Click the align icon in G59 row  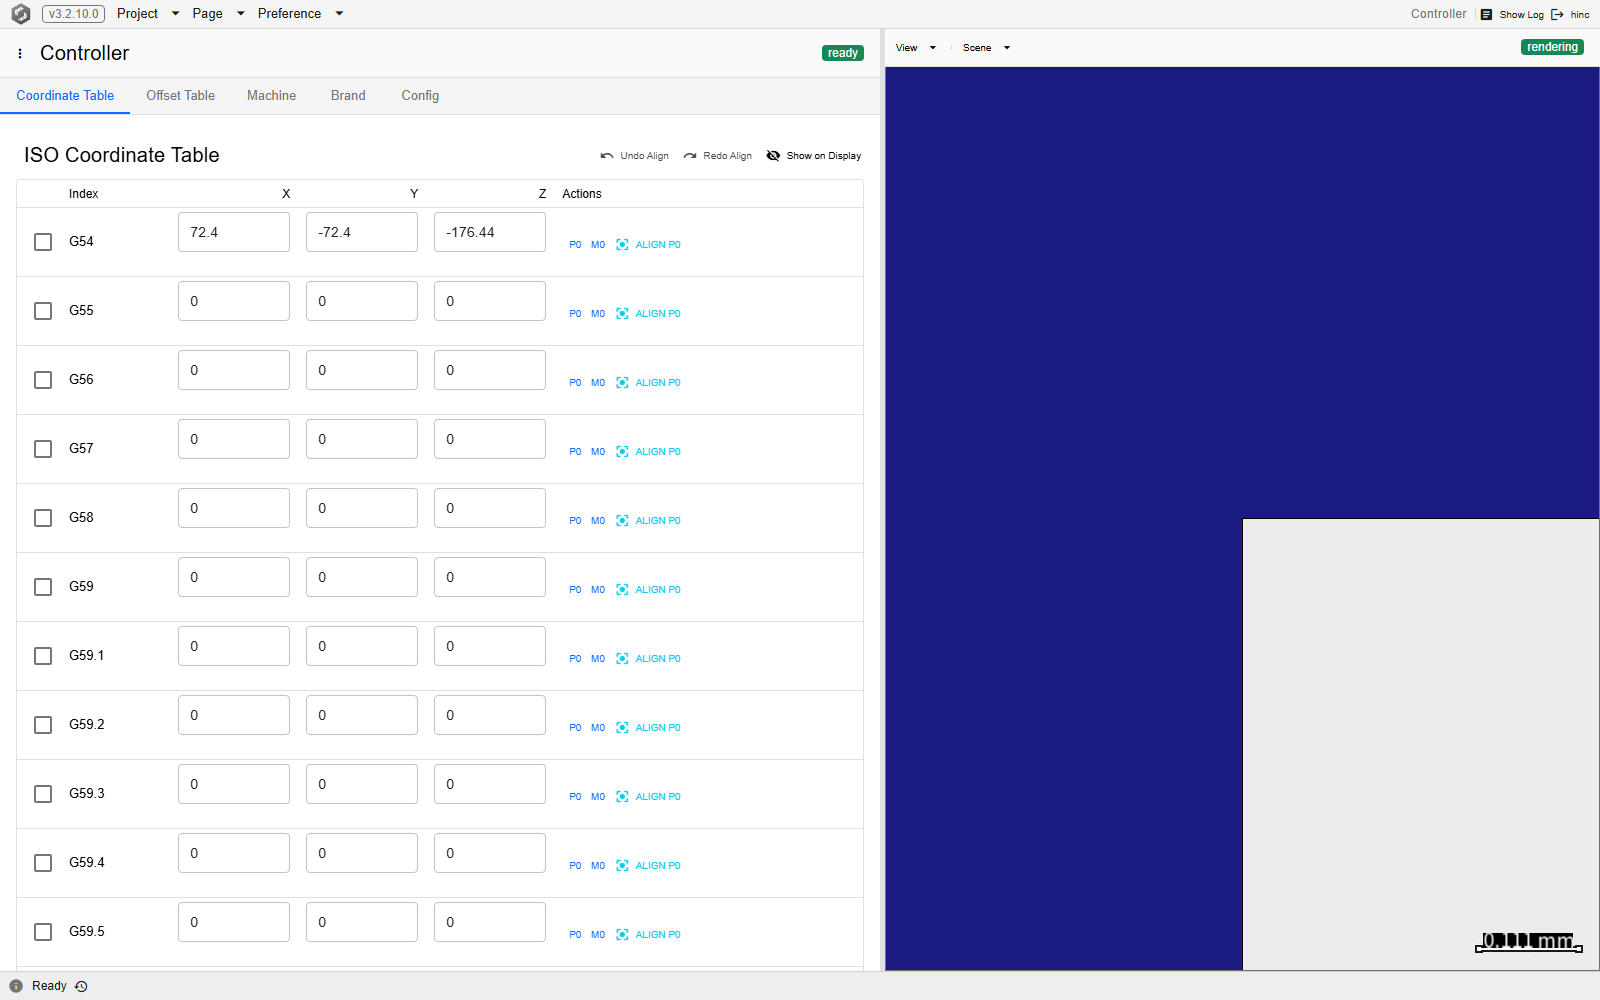coord(622,590)
